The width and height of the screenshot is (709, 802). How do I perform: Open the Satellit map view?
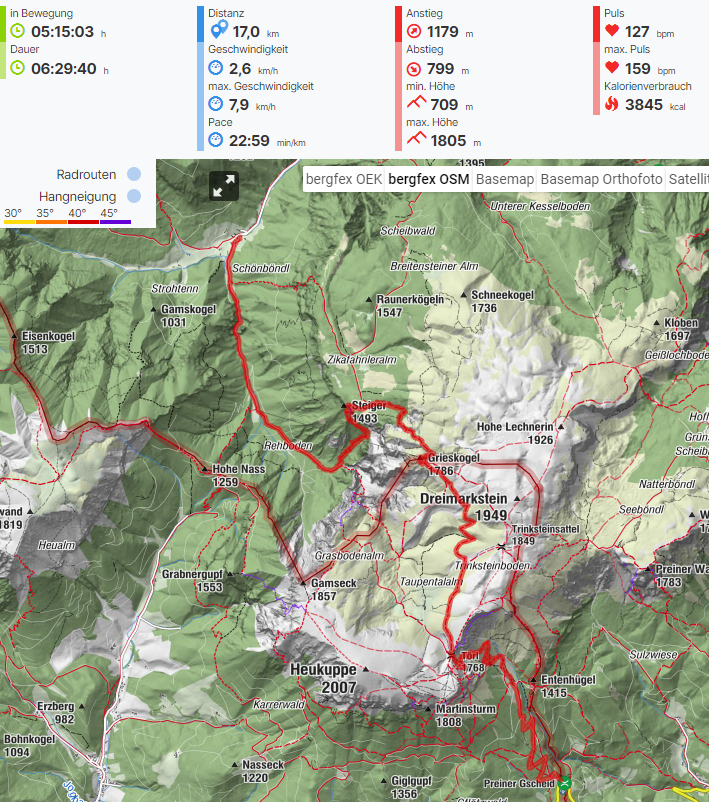pyautogui.click(x=688, y=179)
